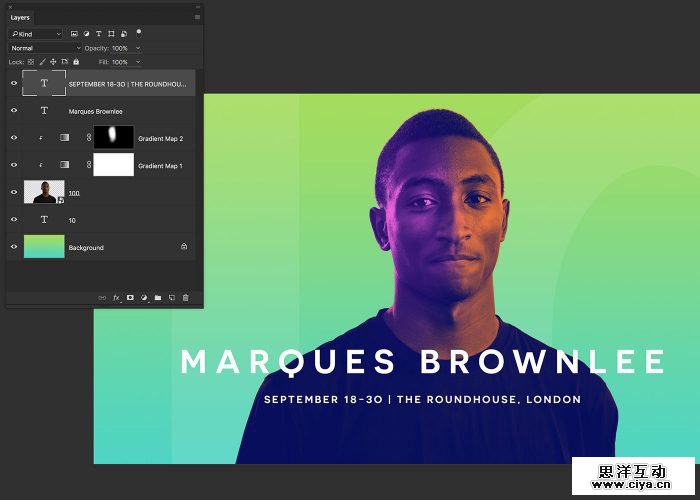Click the lock all padlock icon
The width and height of the screenshot is (700, 500).
click(x=76, y=62)
